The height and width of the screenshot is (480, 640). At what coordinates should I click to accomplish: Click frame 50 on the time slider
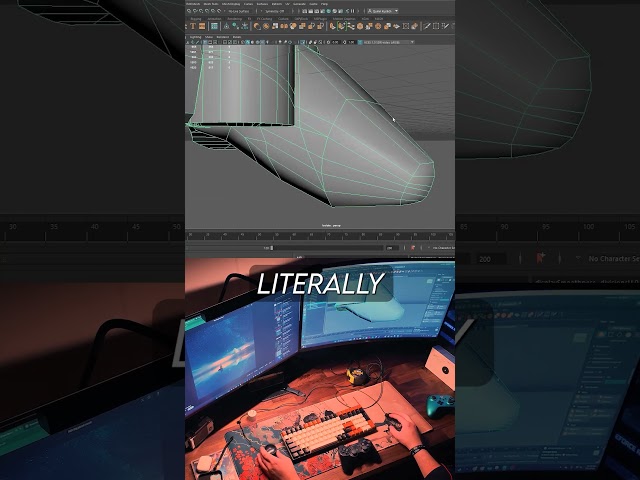(258, 236)
